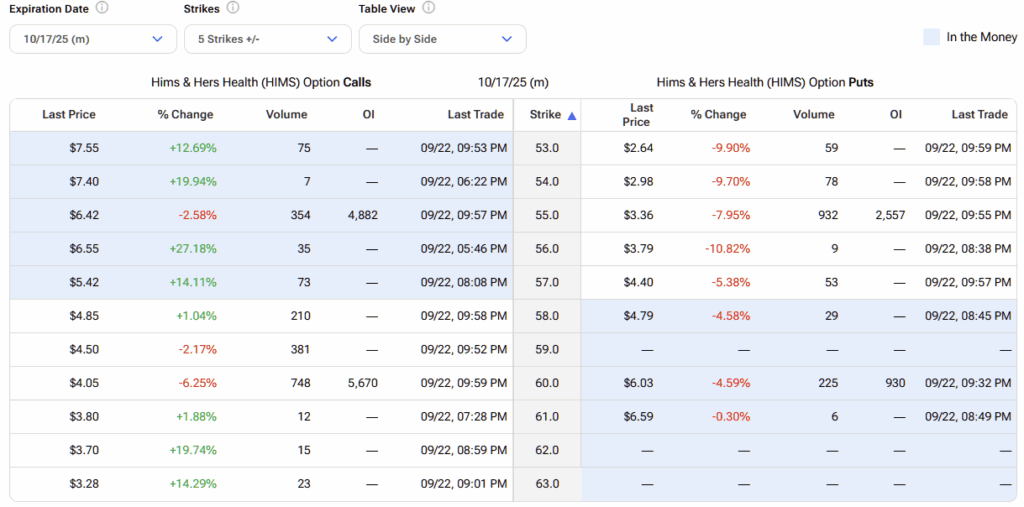Viewport: 1024px width, 507px height.
Task: Open the Side by Side table view dropdown
Action: pyautogui.click(x=443, y=39)
